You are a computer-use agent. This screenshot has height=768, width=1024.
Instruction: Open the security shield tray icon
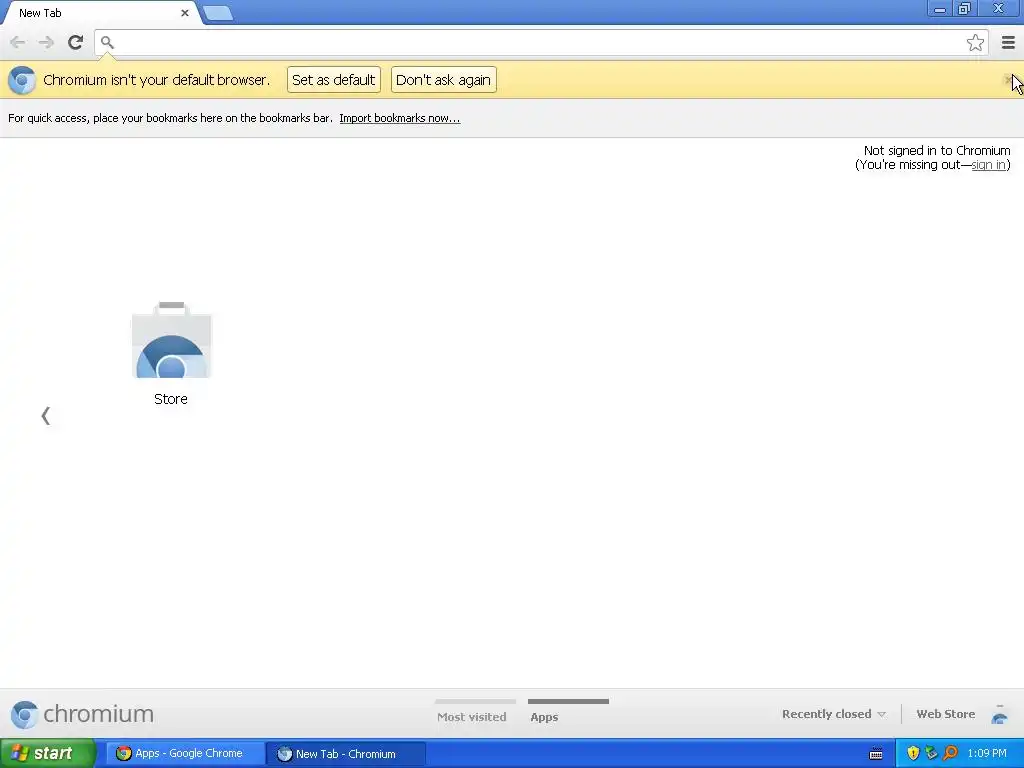click(x=913, y=754)
